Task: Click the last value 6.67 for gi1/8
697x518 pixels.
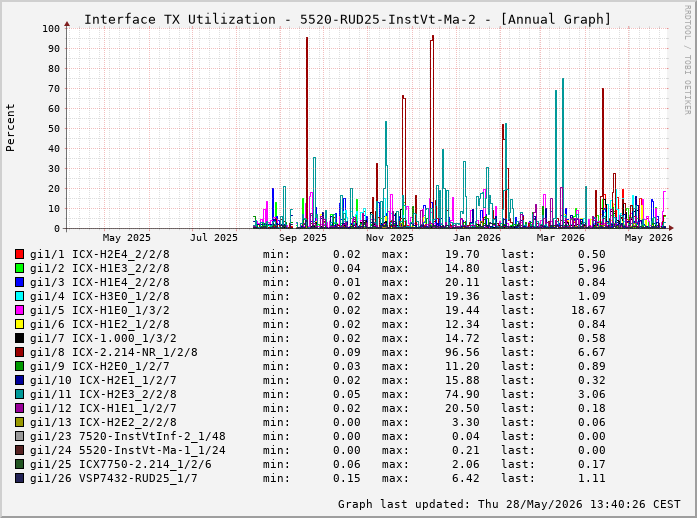Action: [x=592, y=352]
